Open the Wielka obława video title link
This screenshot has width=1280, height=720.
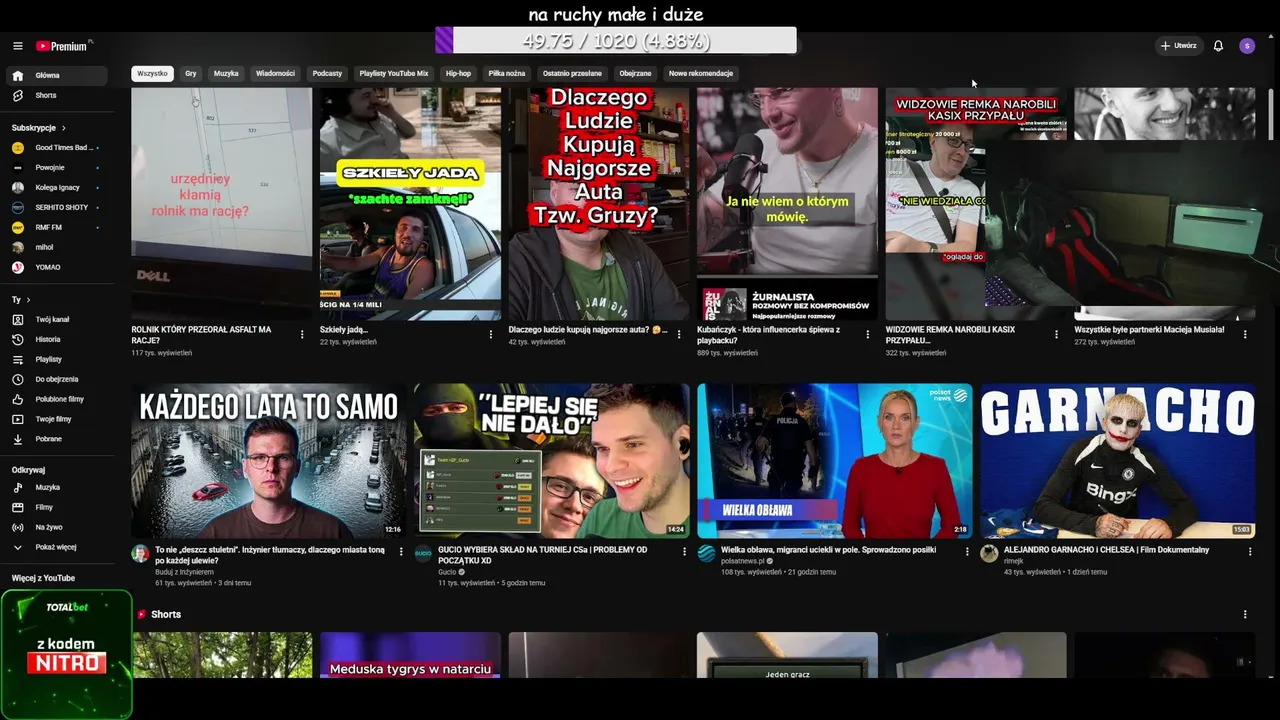(x=828, y=550)
